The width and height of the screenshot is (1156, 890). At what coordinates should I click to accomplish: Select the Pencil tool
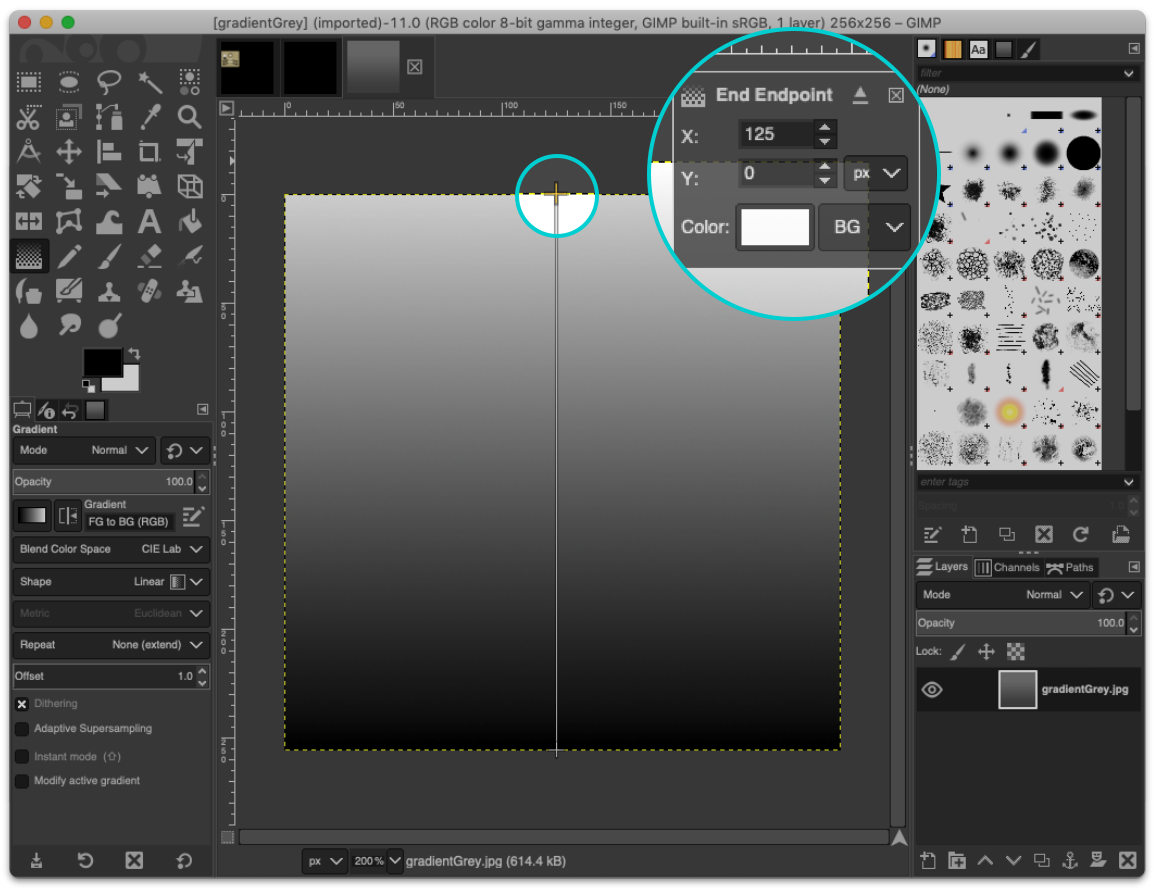tap(69, 256)
